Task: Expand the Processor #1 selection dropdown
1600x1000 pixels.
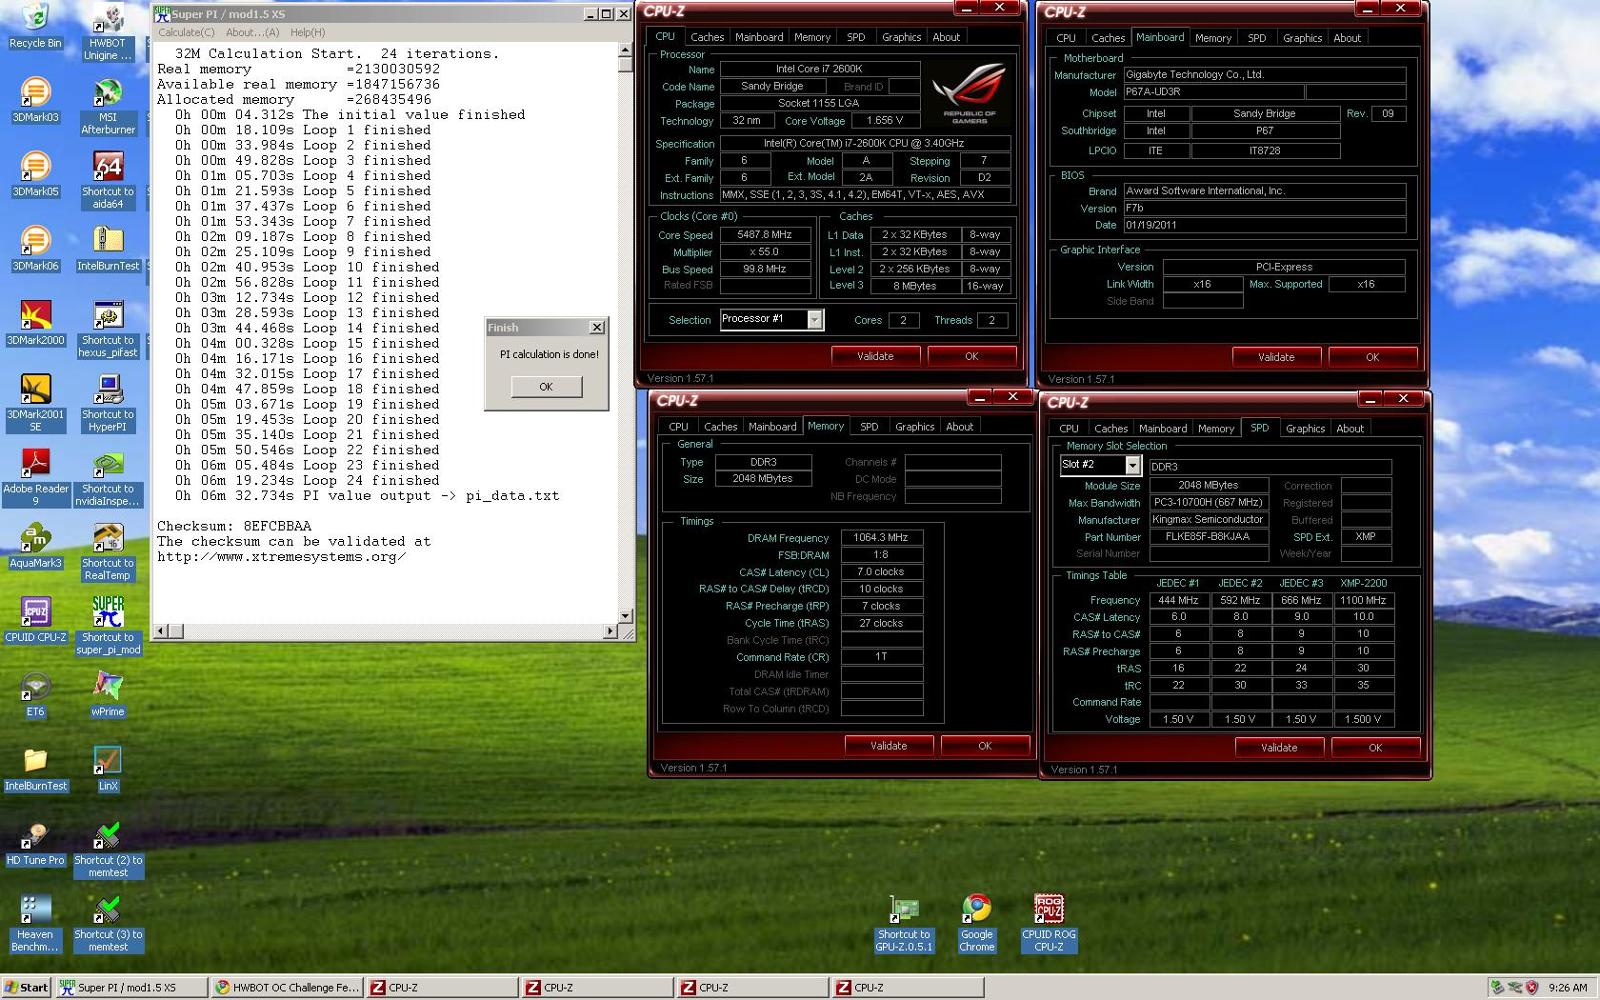Action: (x=815, y=319)
